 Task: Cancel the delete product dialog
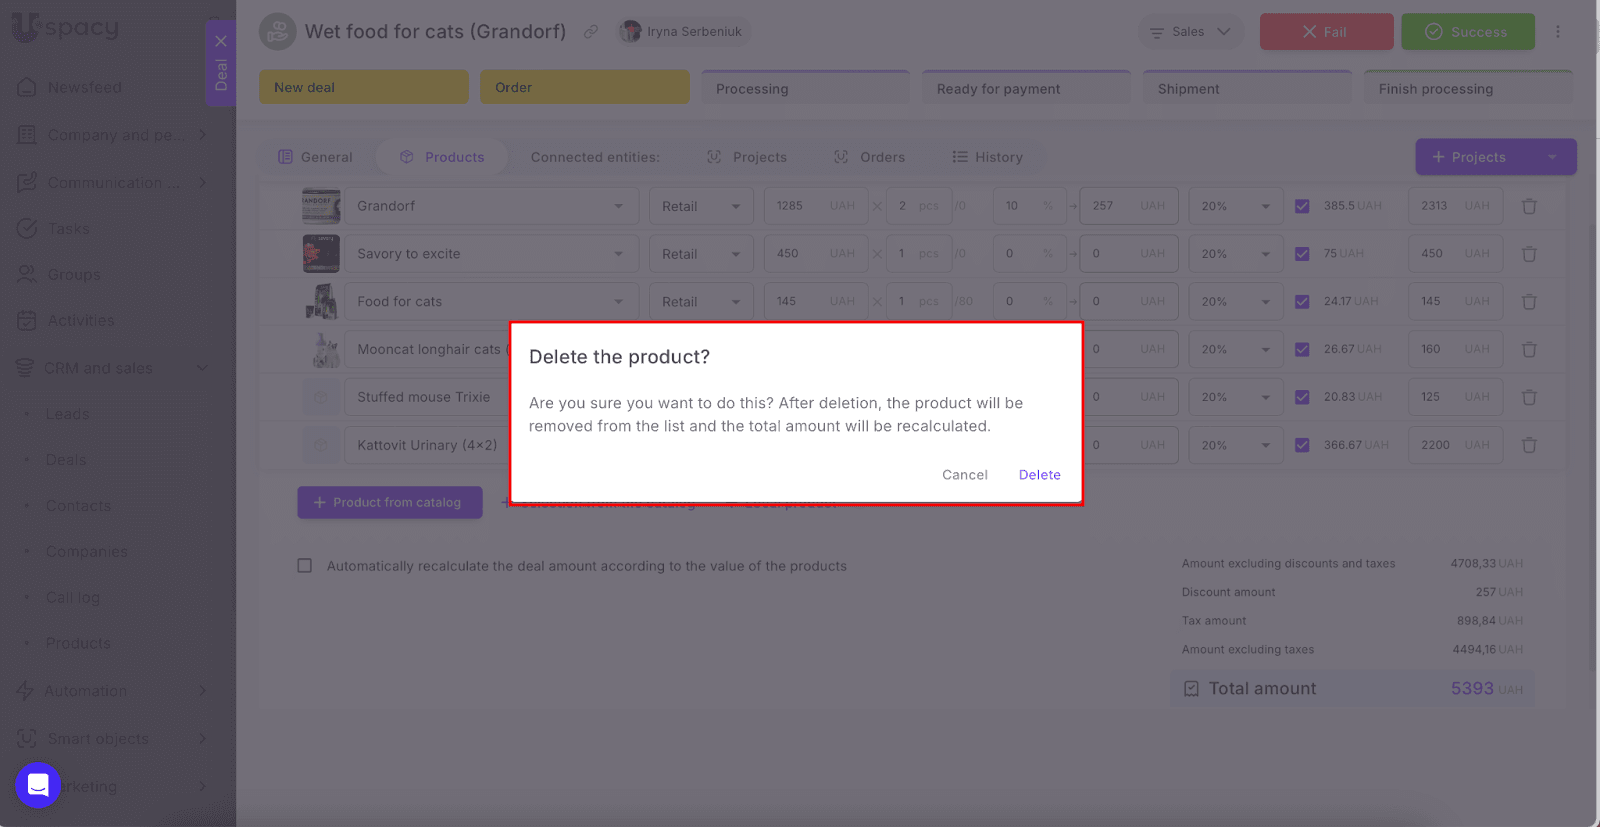pos(964,475)
